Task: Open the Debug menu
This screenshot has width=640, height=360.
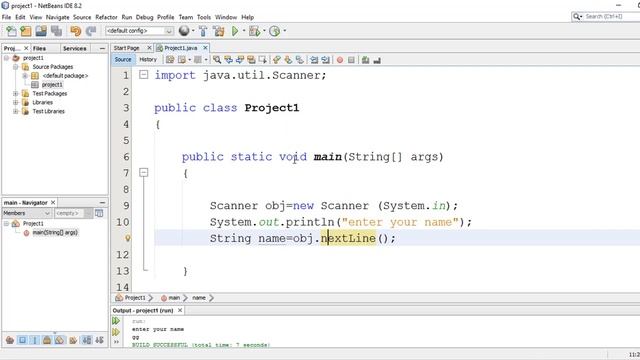Action: coord(144,17)
